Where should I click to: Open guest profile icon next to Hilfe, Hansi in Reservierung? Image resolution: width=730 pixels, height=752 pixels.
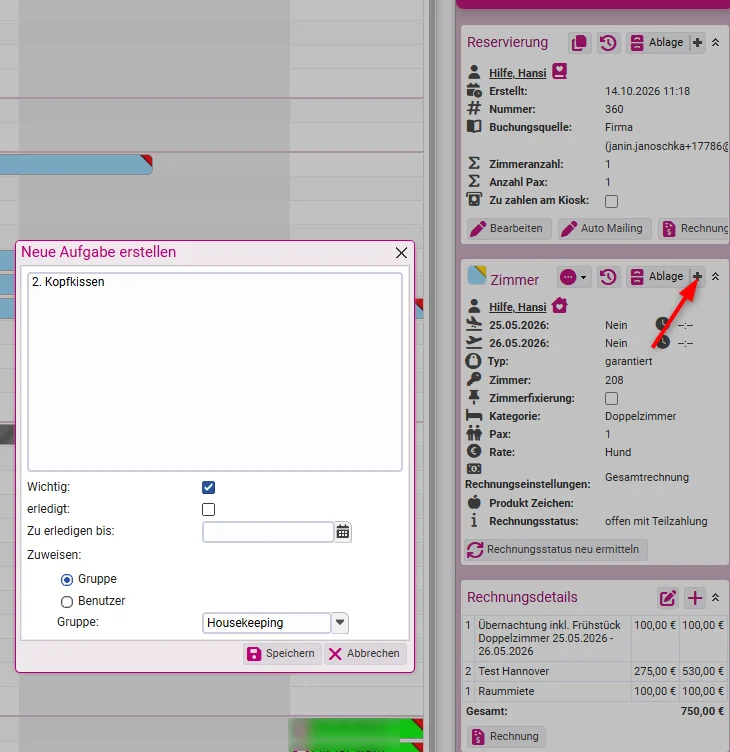coord(560,71)
